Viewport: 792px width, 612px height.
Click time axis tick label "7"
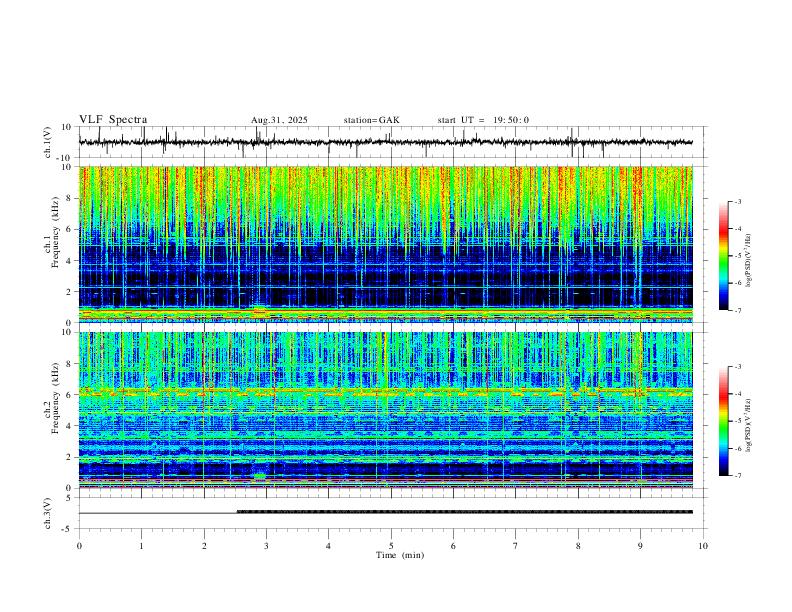[x=516, y=546]
